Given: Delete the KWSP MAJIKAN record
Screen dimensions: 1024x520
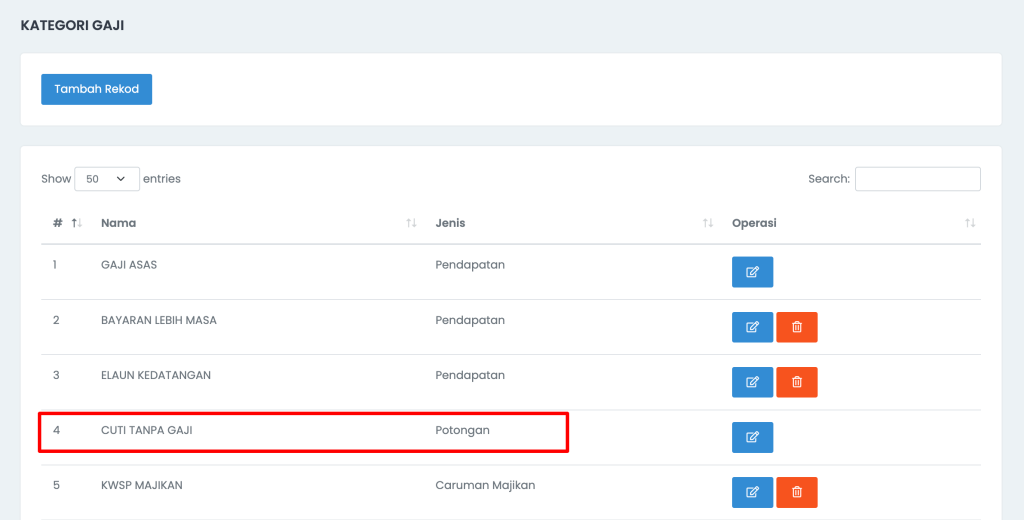Looking at the screenshot, I should point(797,492).
